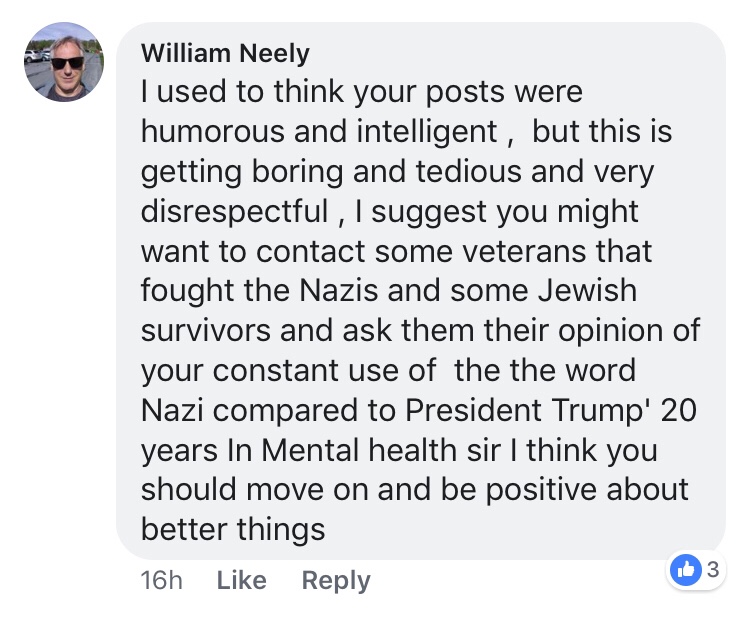Click the number 3 beside thumbs-up
This screenshot has height=620, width=750.
[x=712, y=570]
